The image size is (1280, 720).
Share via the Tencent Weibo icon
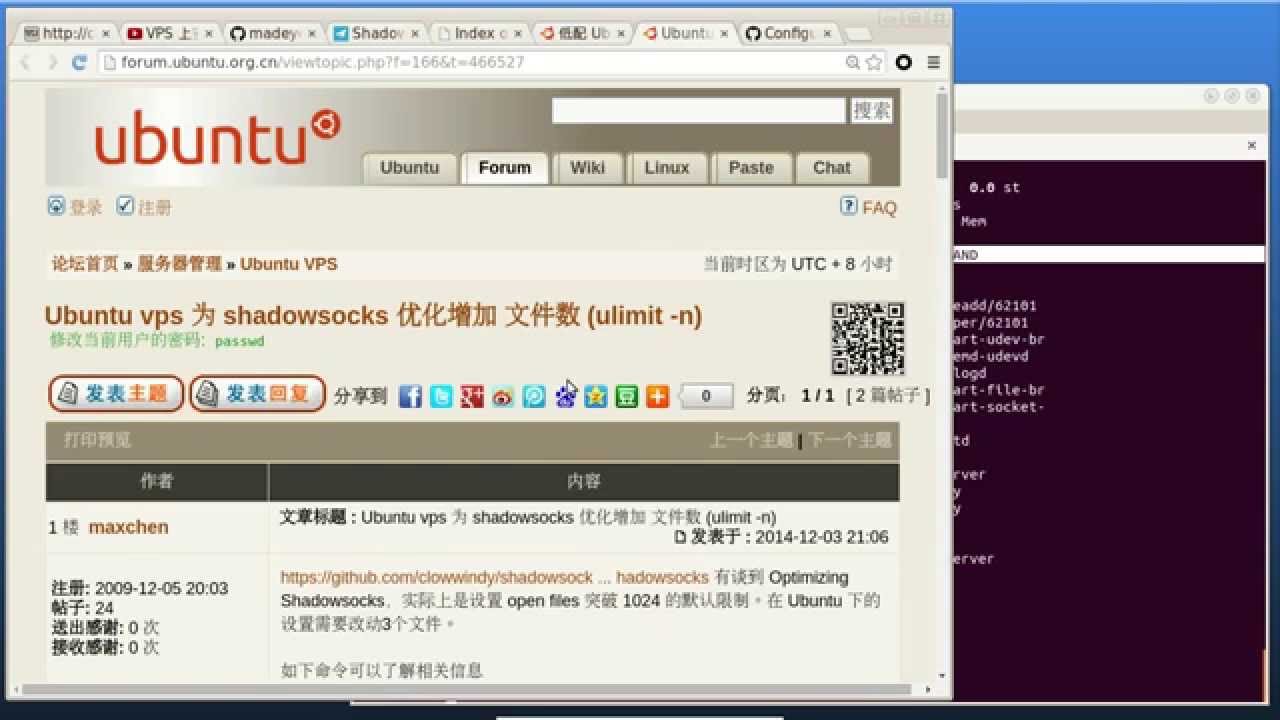(534, 396)
